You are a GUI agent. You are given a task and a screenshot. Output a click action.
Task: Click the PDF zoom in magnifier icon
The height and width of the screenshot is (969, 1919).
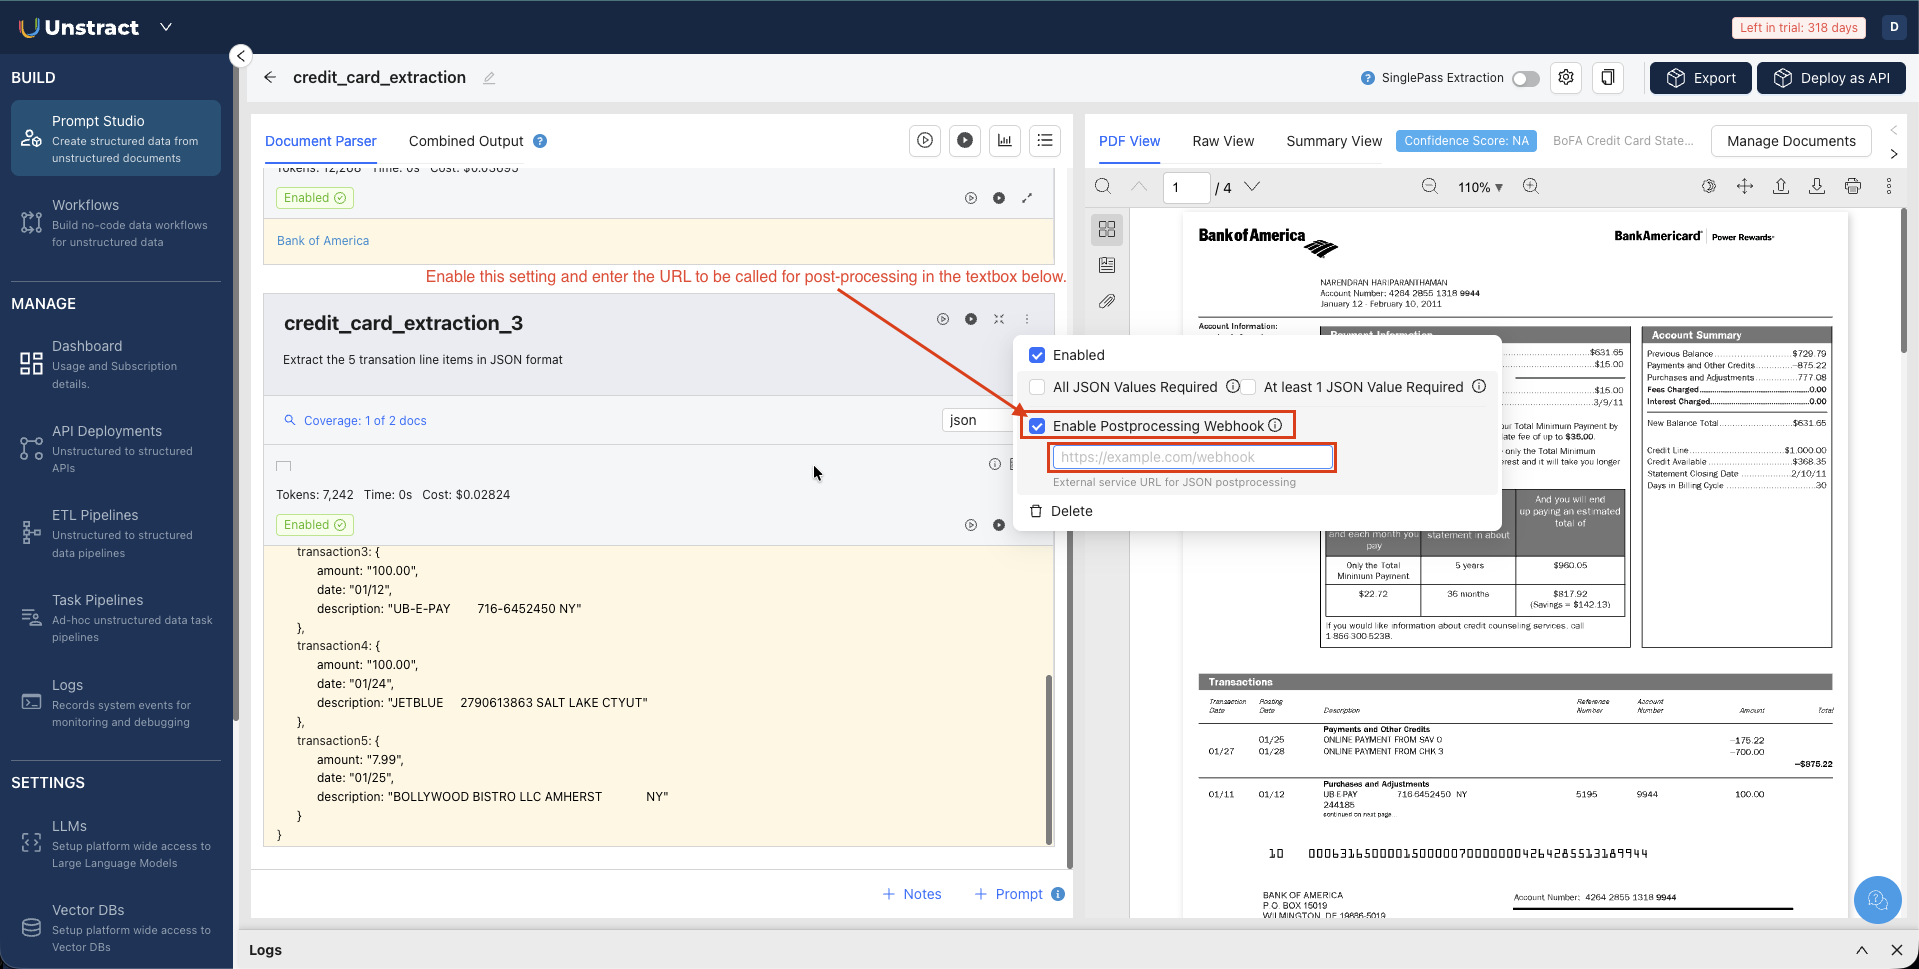coord(1530,187)
